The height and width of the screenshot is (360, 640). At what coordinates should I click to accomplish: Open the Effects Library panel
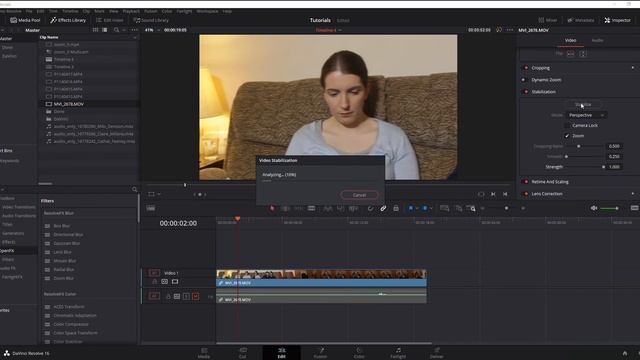pos(68,20)
